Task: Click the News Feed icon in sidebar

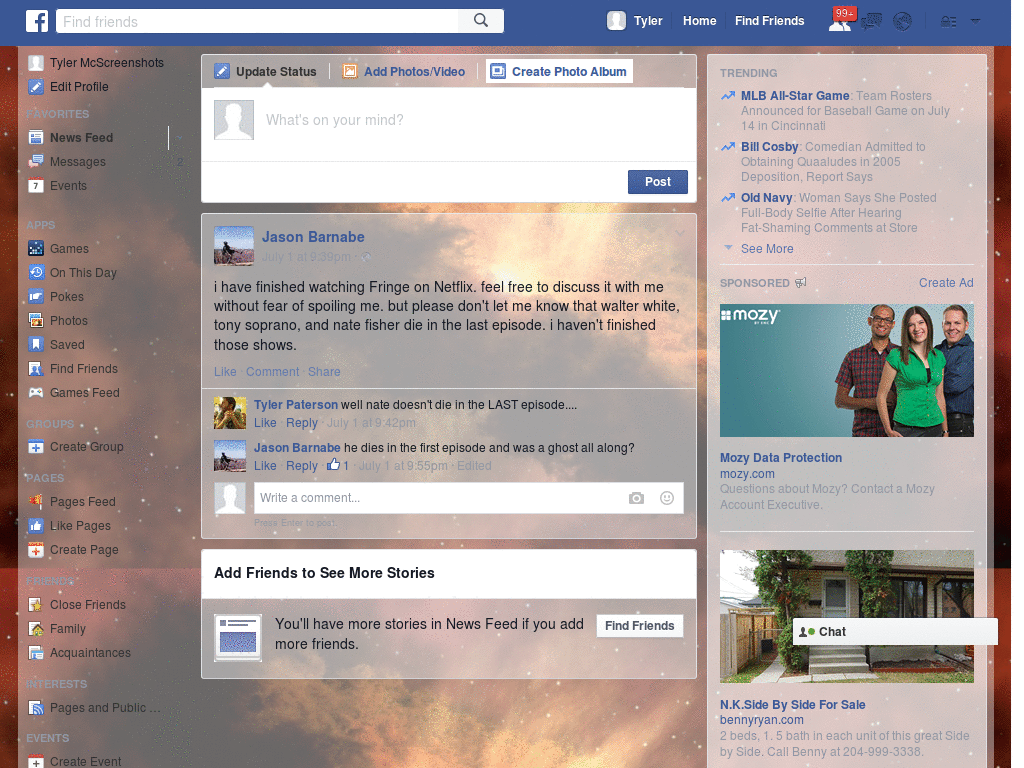Action: click(x=36, y=138)
